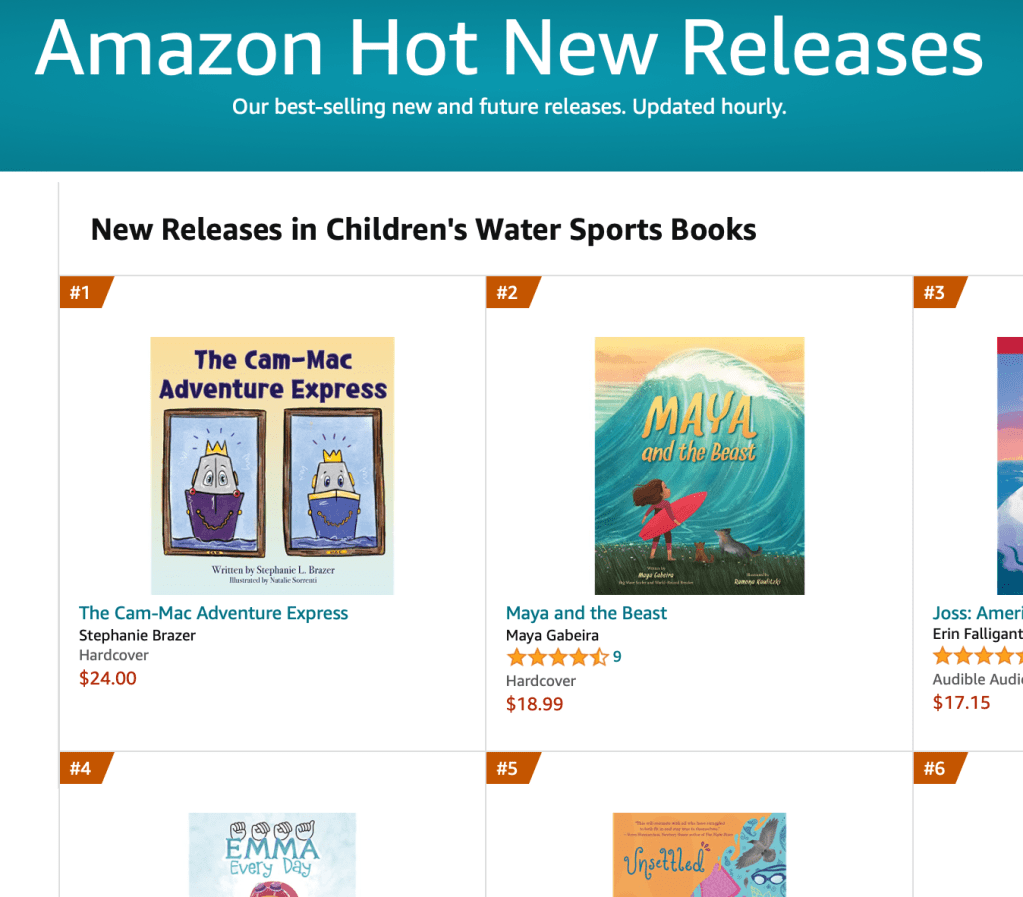
Task: Click the #6 rank badge
Action: [935, 769]
